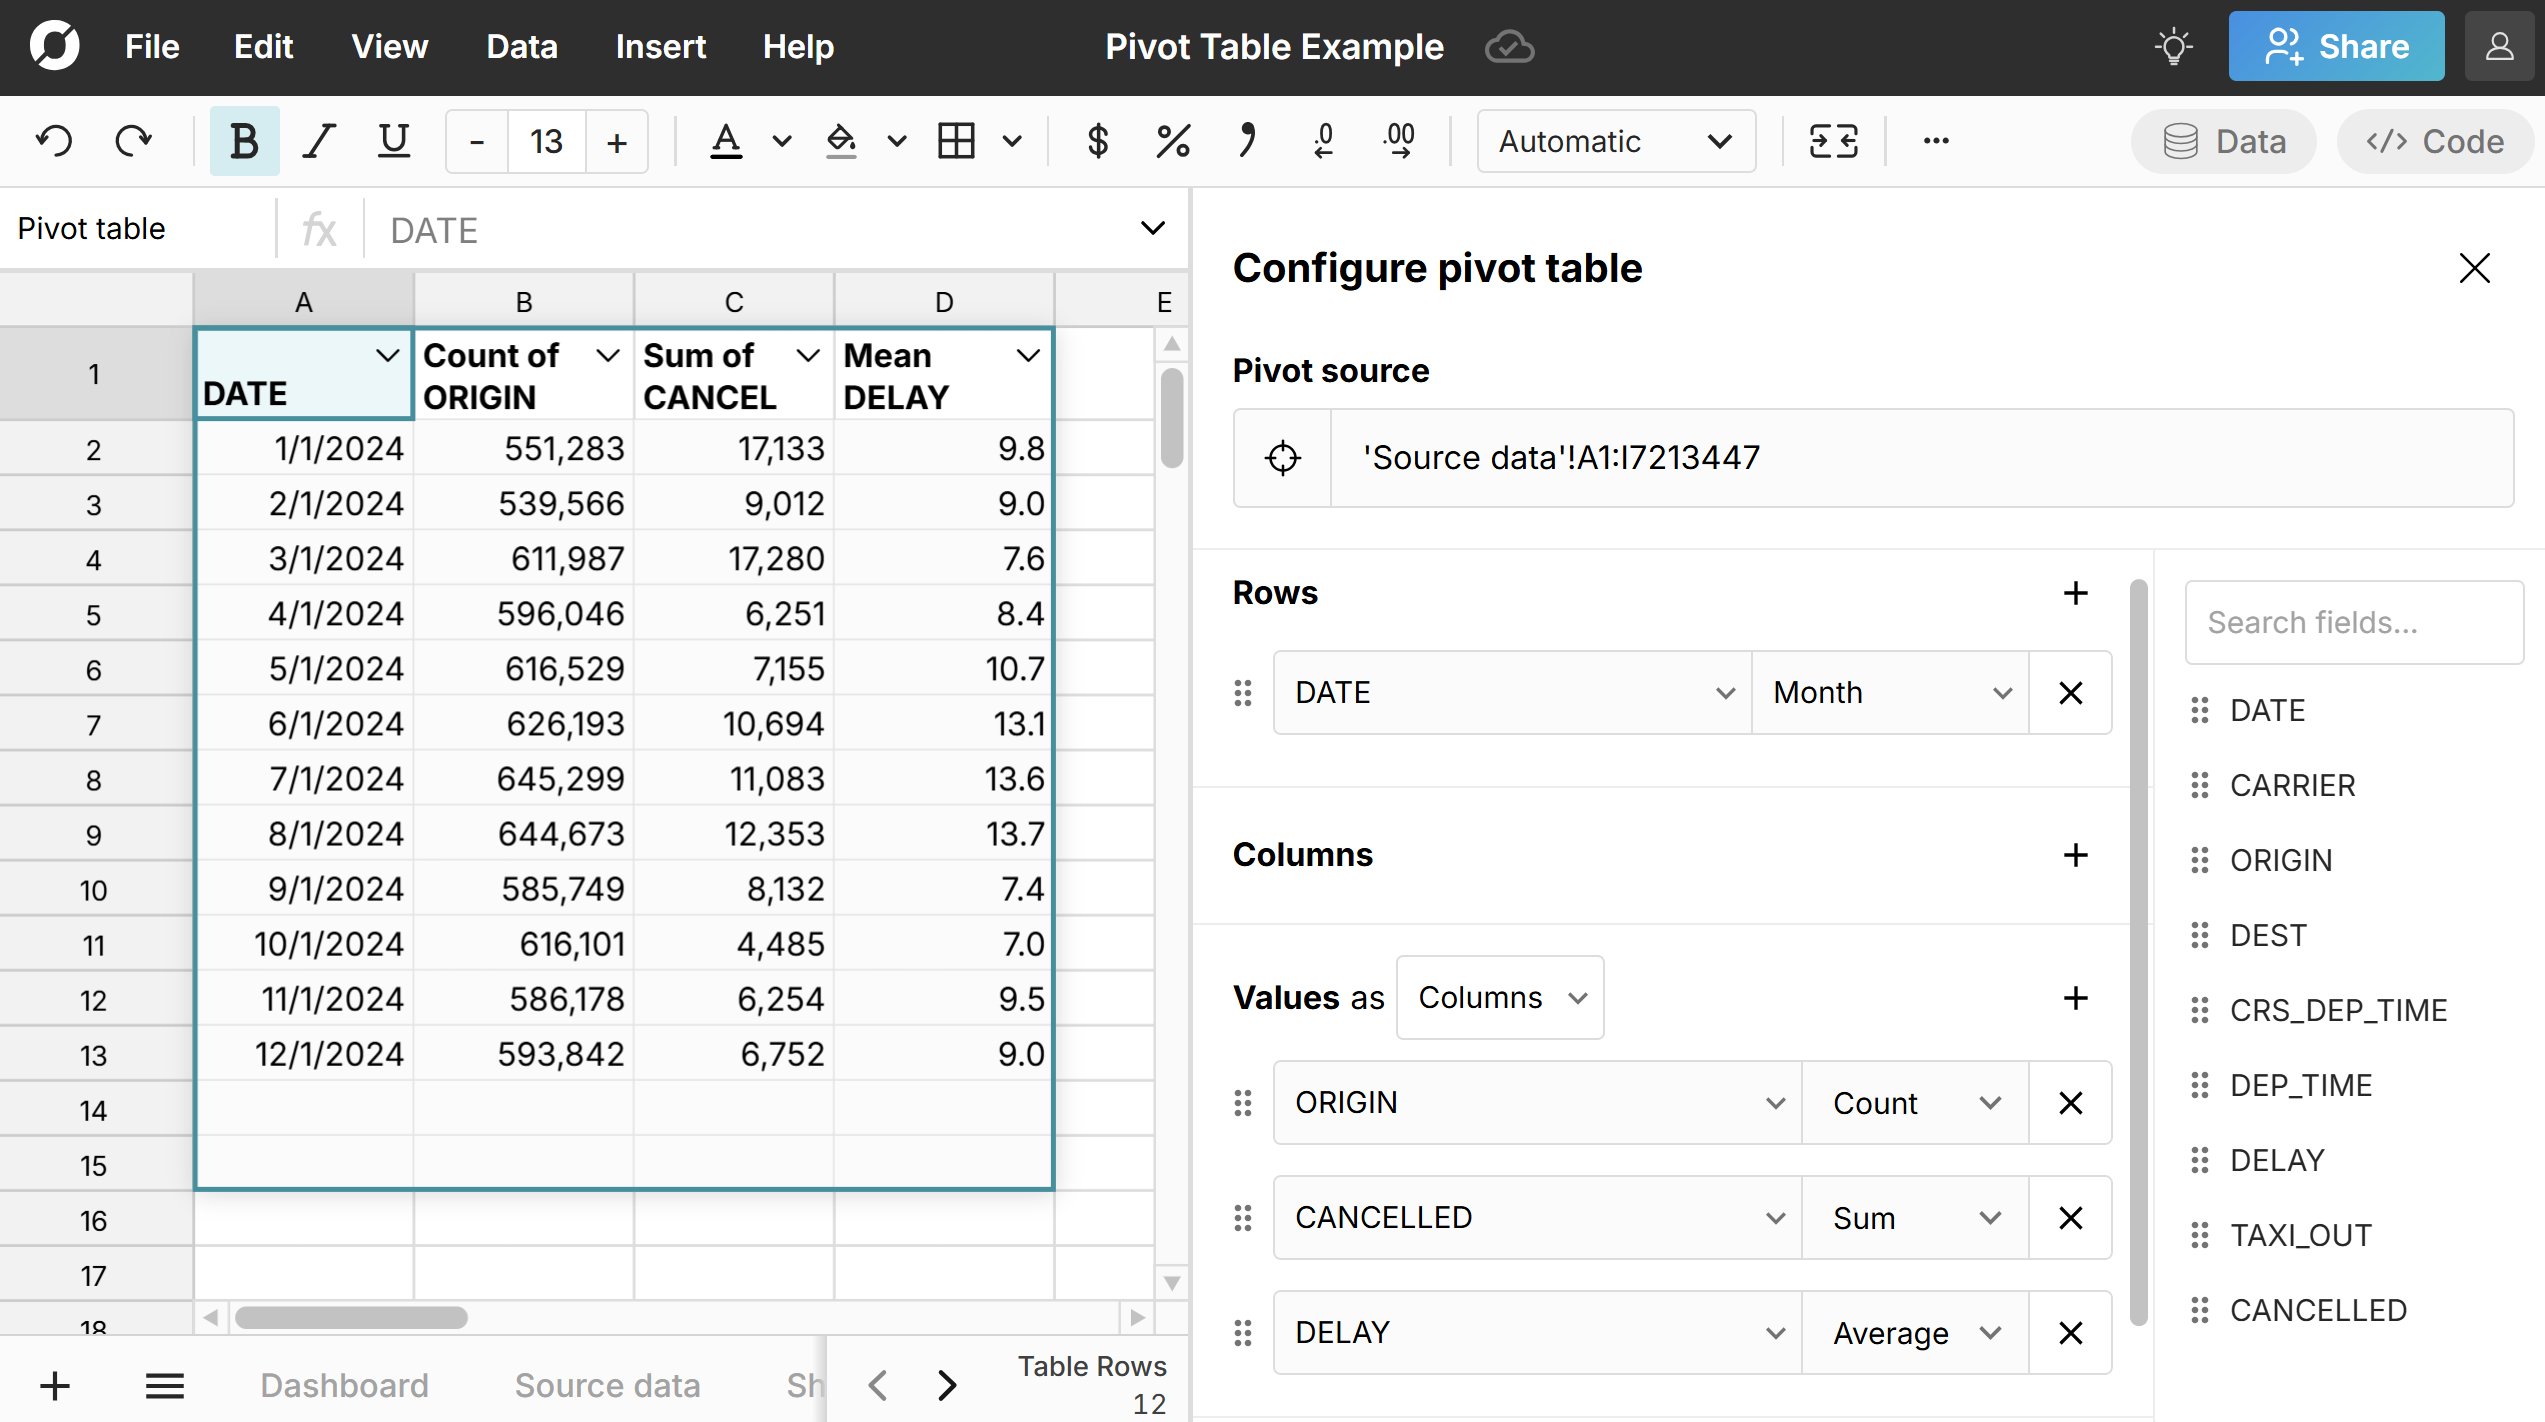
Task: Redo the last action
Action: tap(133, 140)
